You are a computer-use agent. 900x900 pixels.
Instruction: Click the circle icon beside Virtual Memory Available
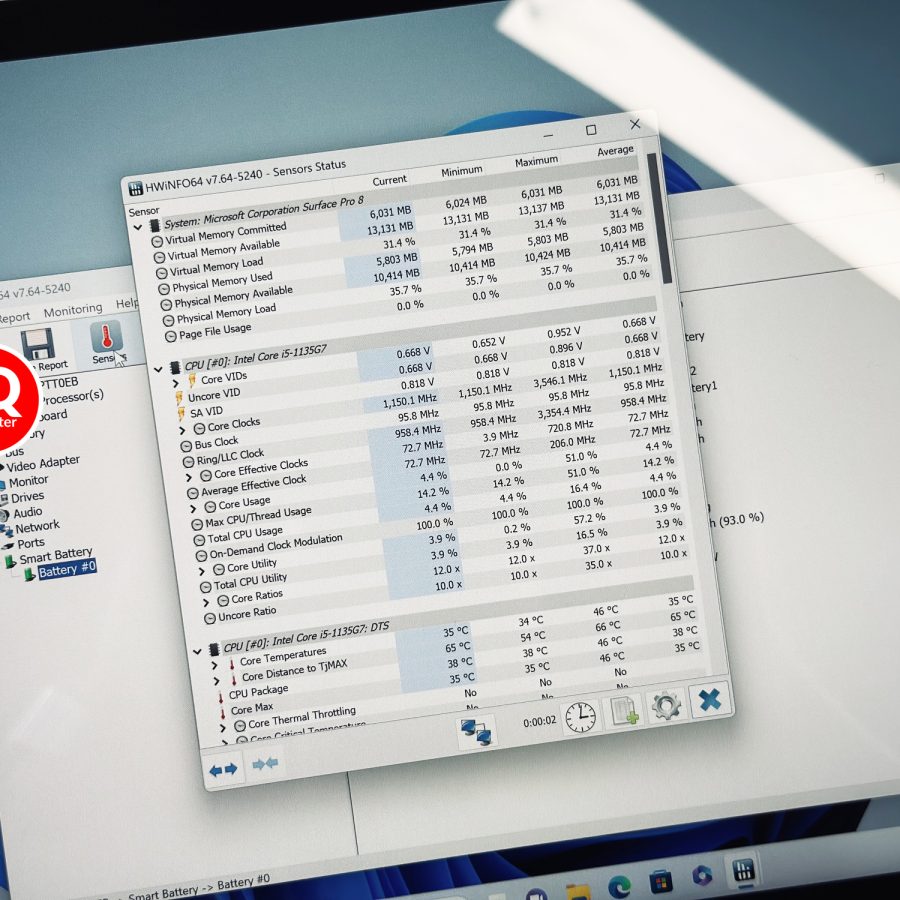(159, 257)
